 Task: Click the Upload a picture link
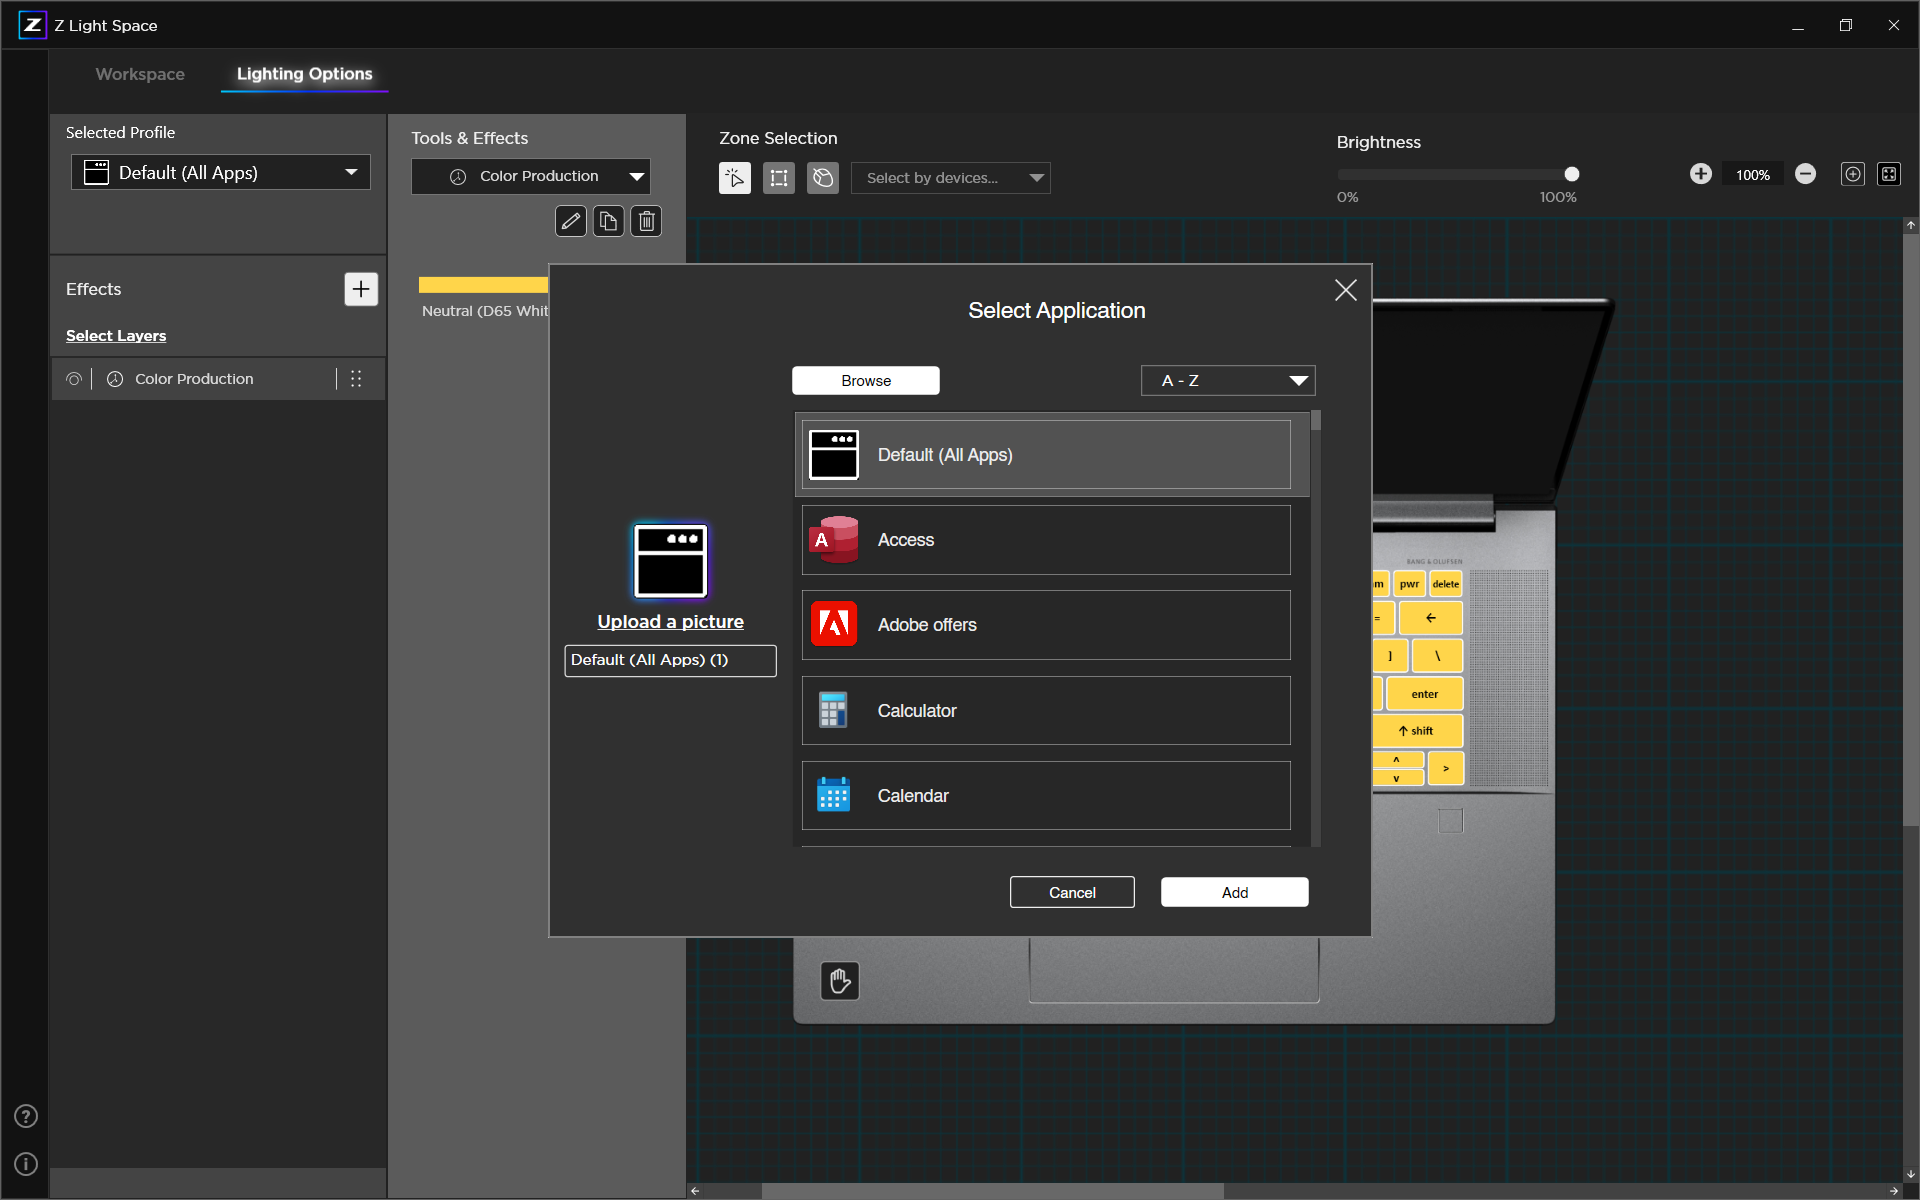[670, 622]
